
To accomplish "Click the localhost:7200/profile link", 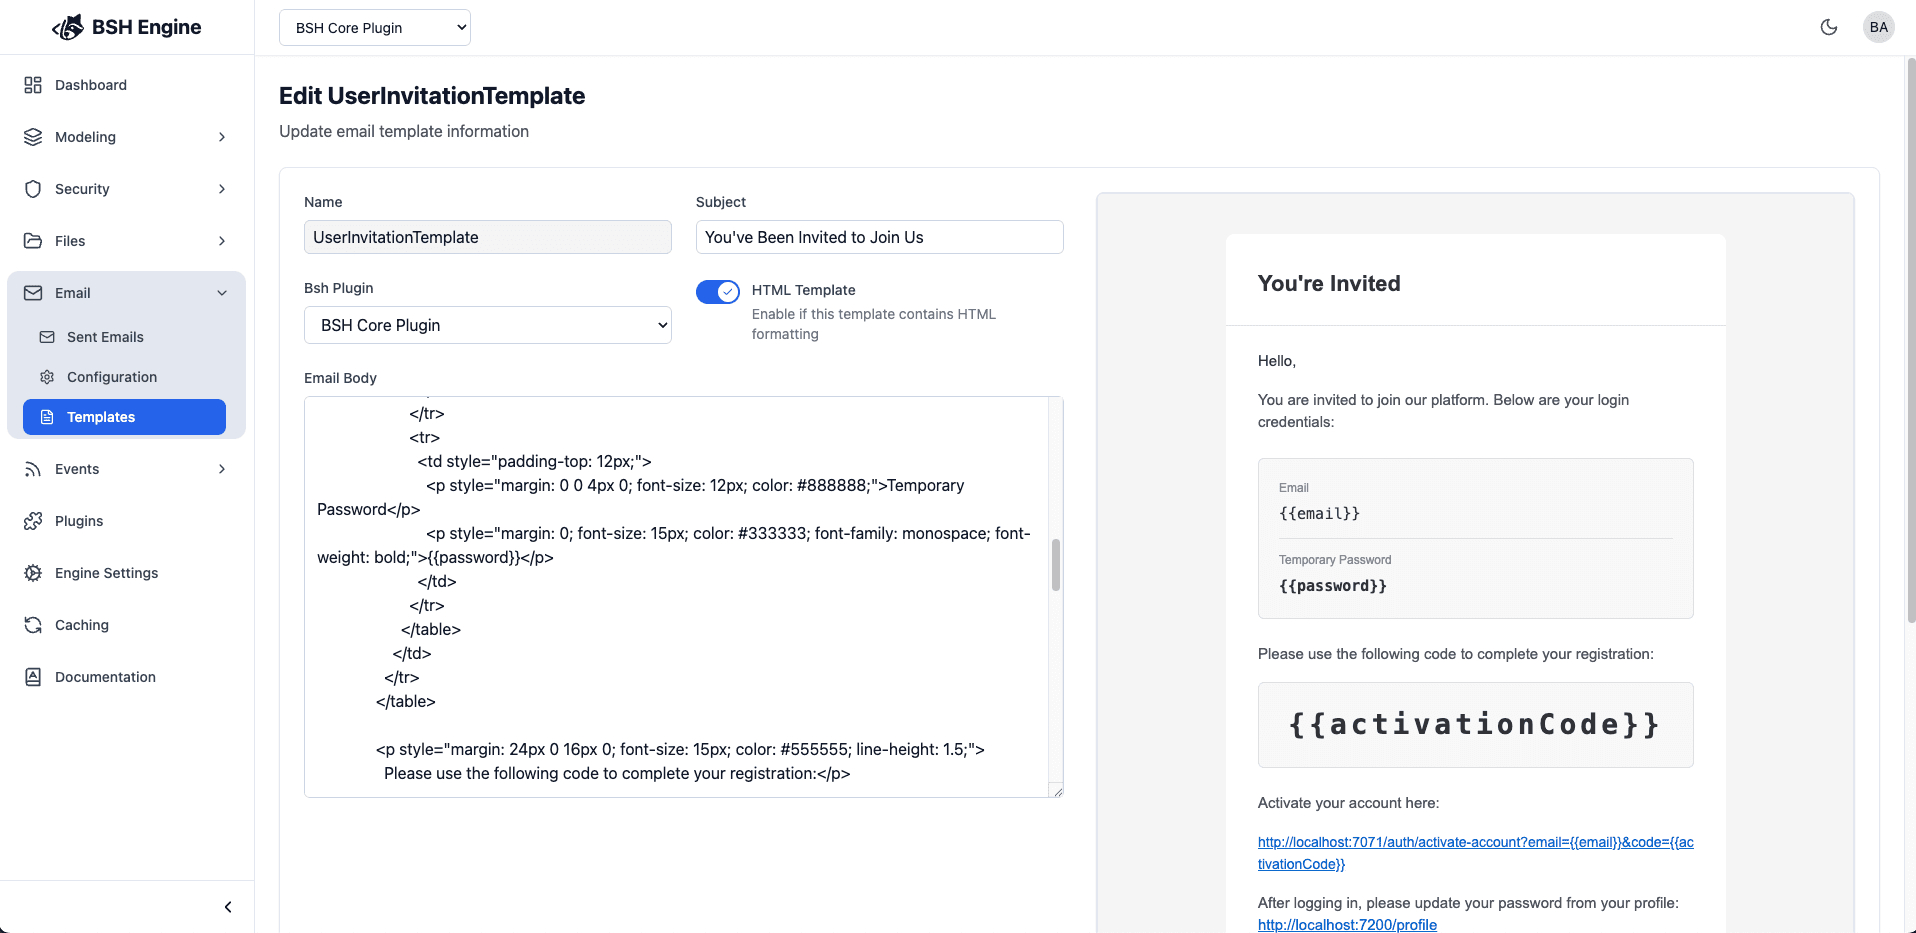I will tap(1346, 925).
